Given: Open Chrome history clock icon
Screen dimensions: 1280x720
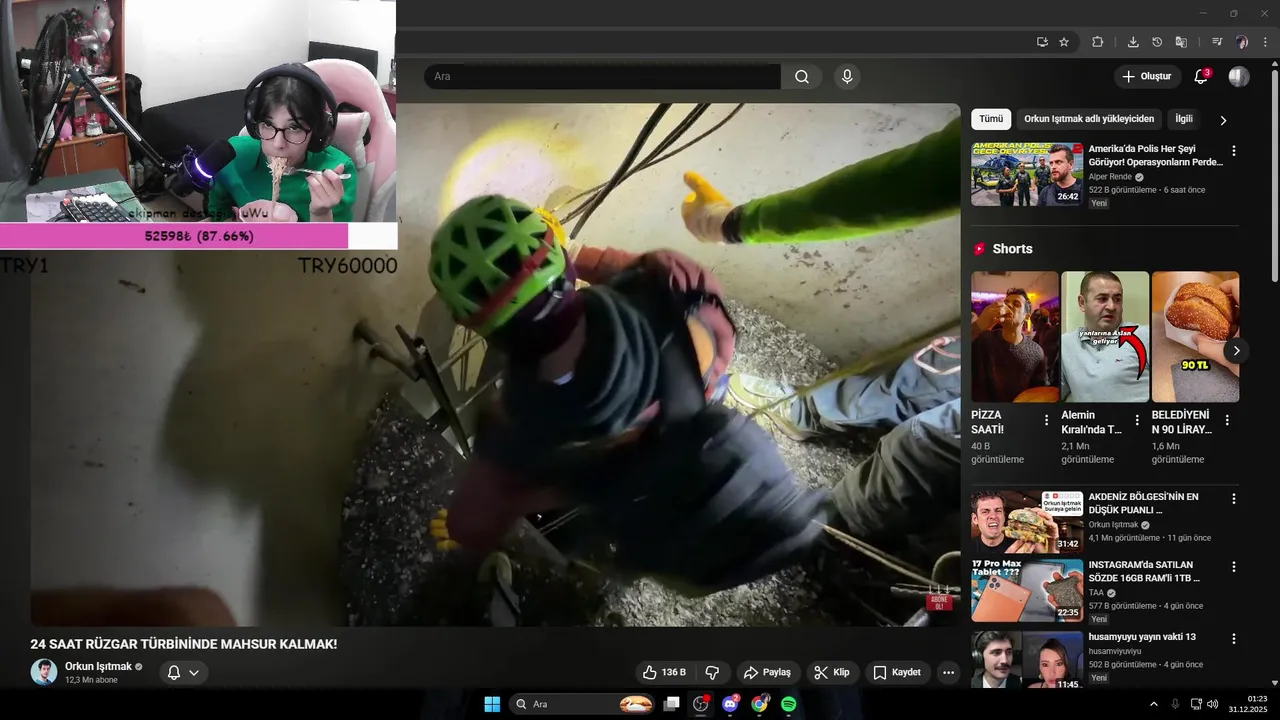Looking at the screenshot, I should pyautogui.click(x=1157, y=42).
